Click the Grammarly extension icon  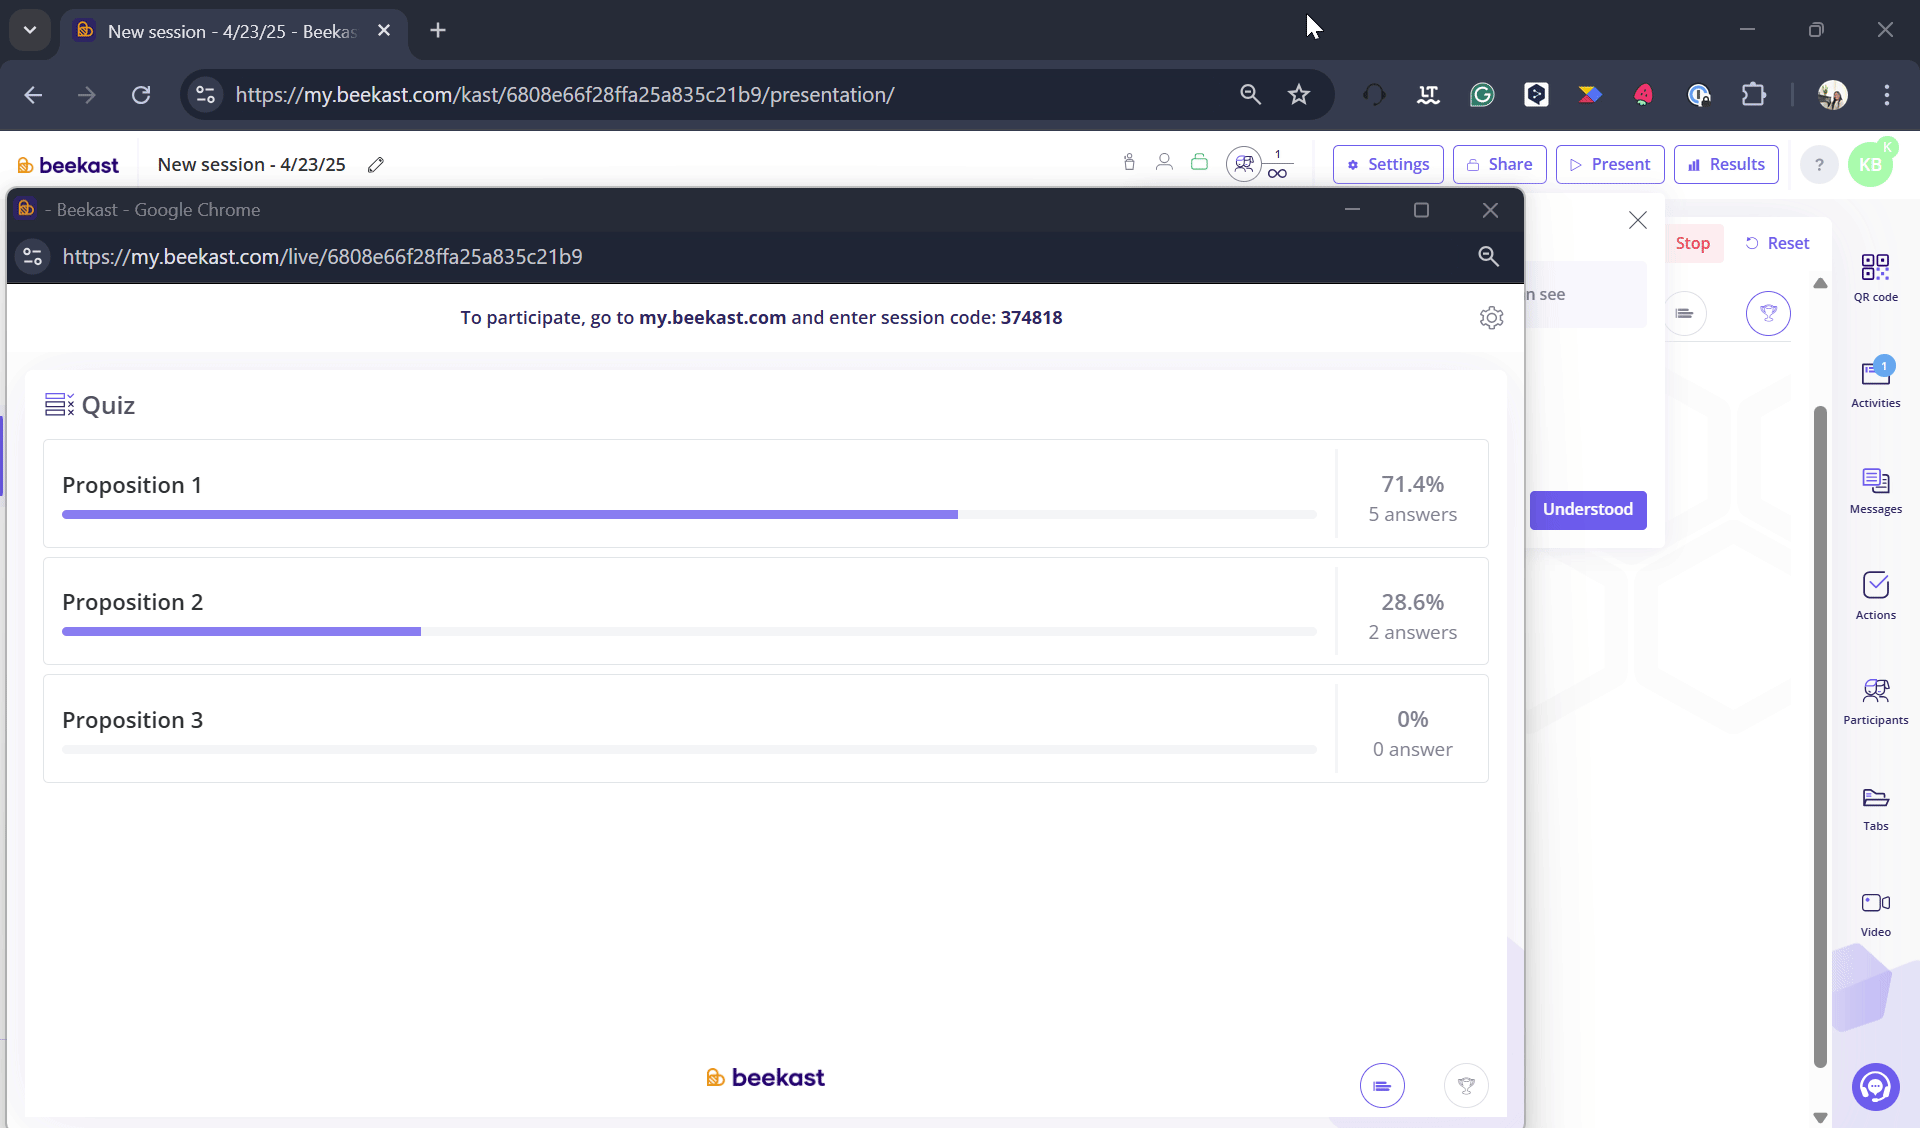(1482, 95)
